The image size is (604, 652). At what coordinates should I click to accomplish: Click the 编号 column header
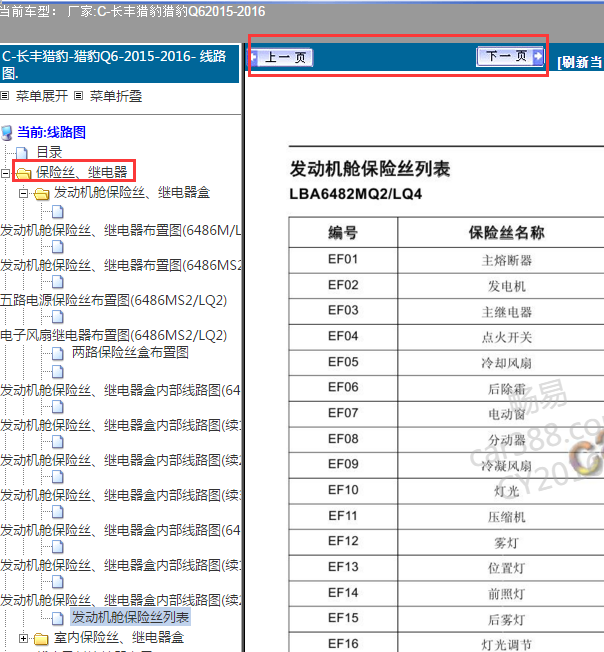343,232
